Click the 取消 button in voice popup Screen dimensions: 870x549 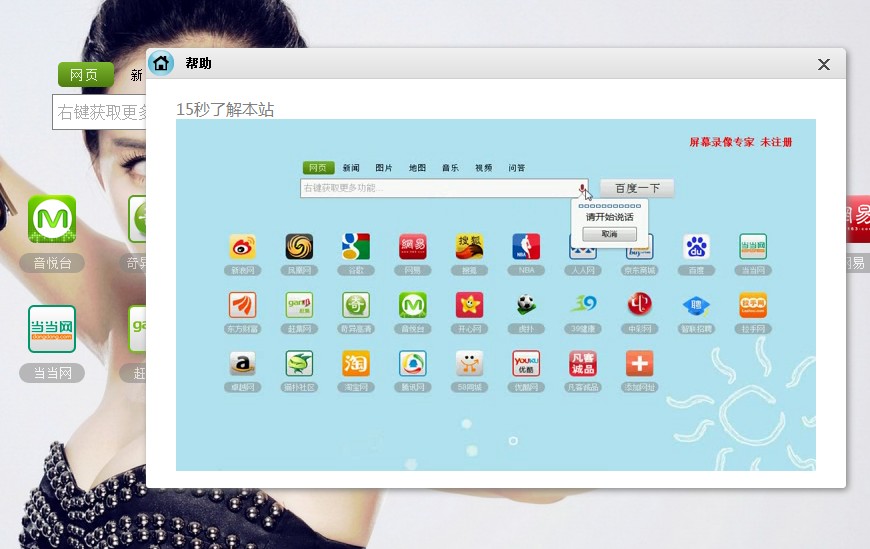click(609, 234)
